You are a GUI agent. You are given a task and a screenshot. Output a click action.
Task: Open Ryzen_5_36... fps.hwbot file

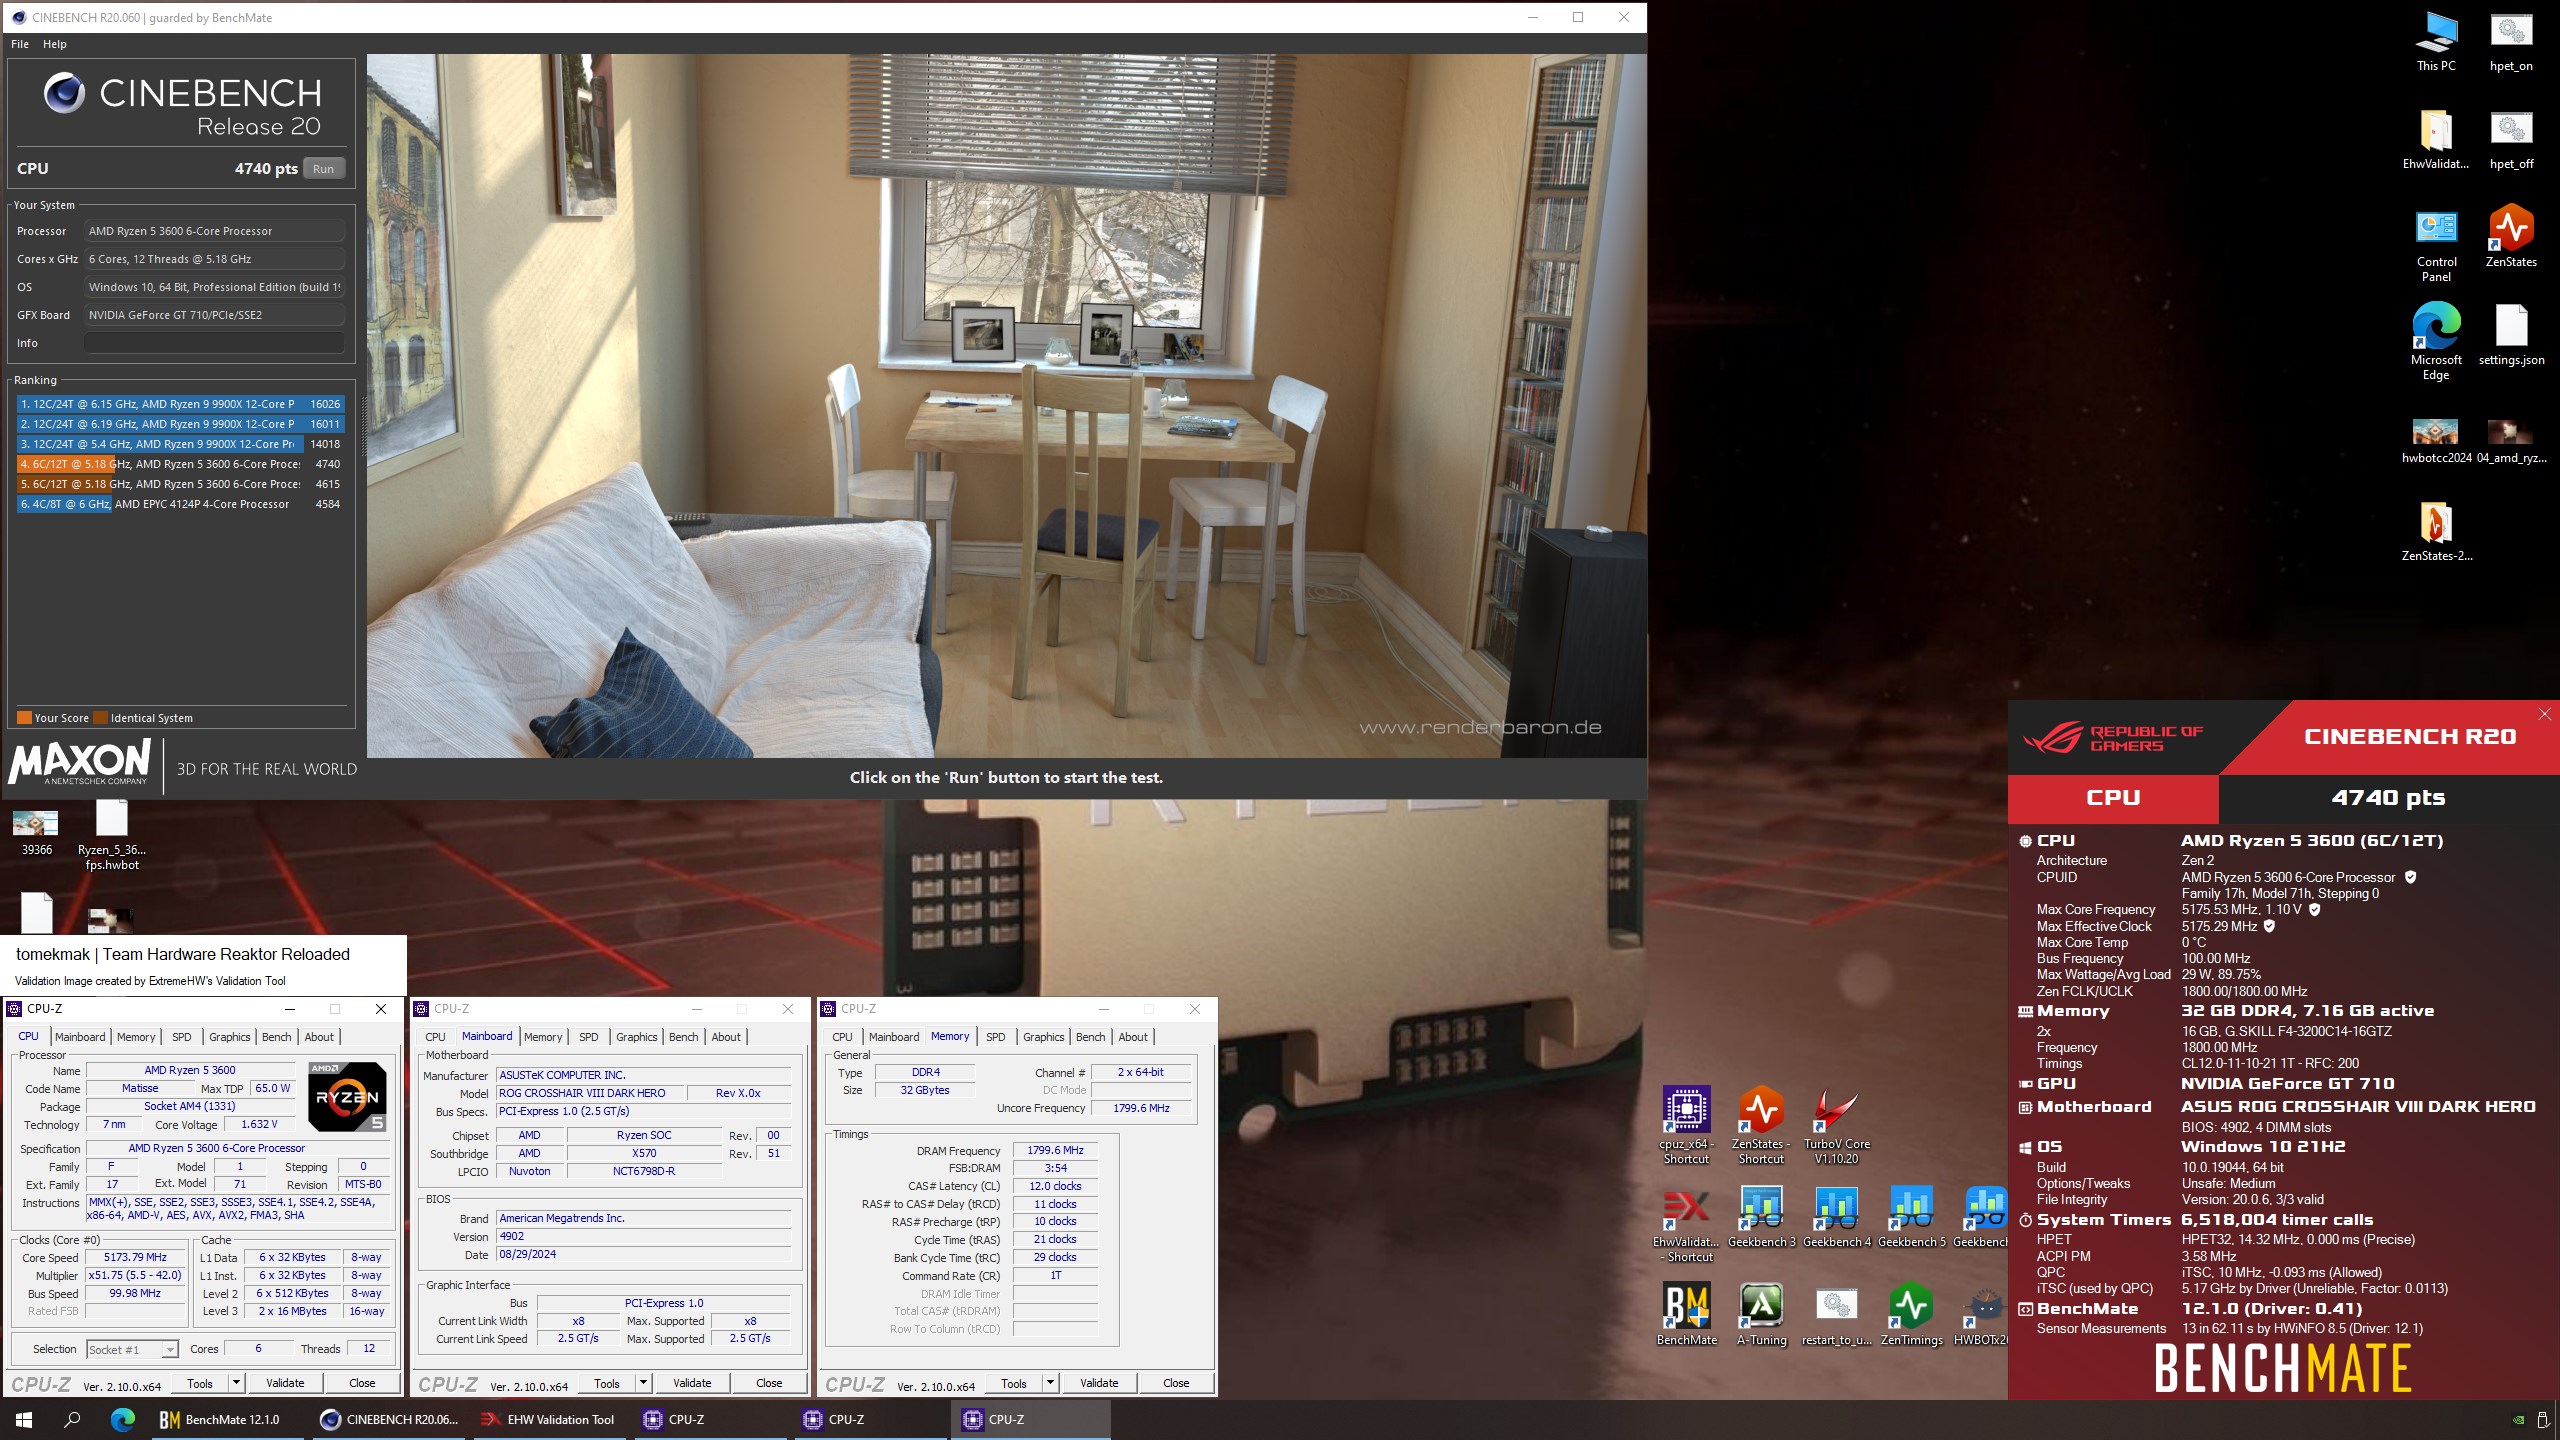click(x=111, y=835)
